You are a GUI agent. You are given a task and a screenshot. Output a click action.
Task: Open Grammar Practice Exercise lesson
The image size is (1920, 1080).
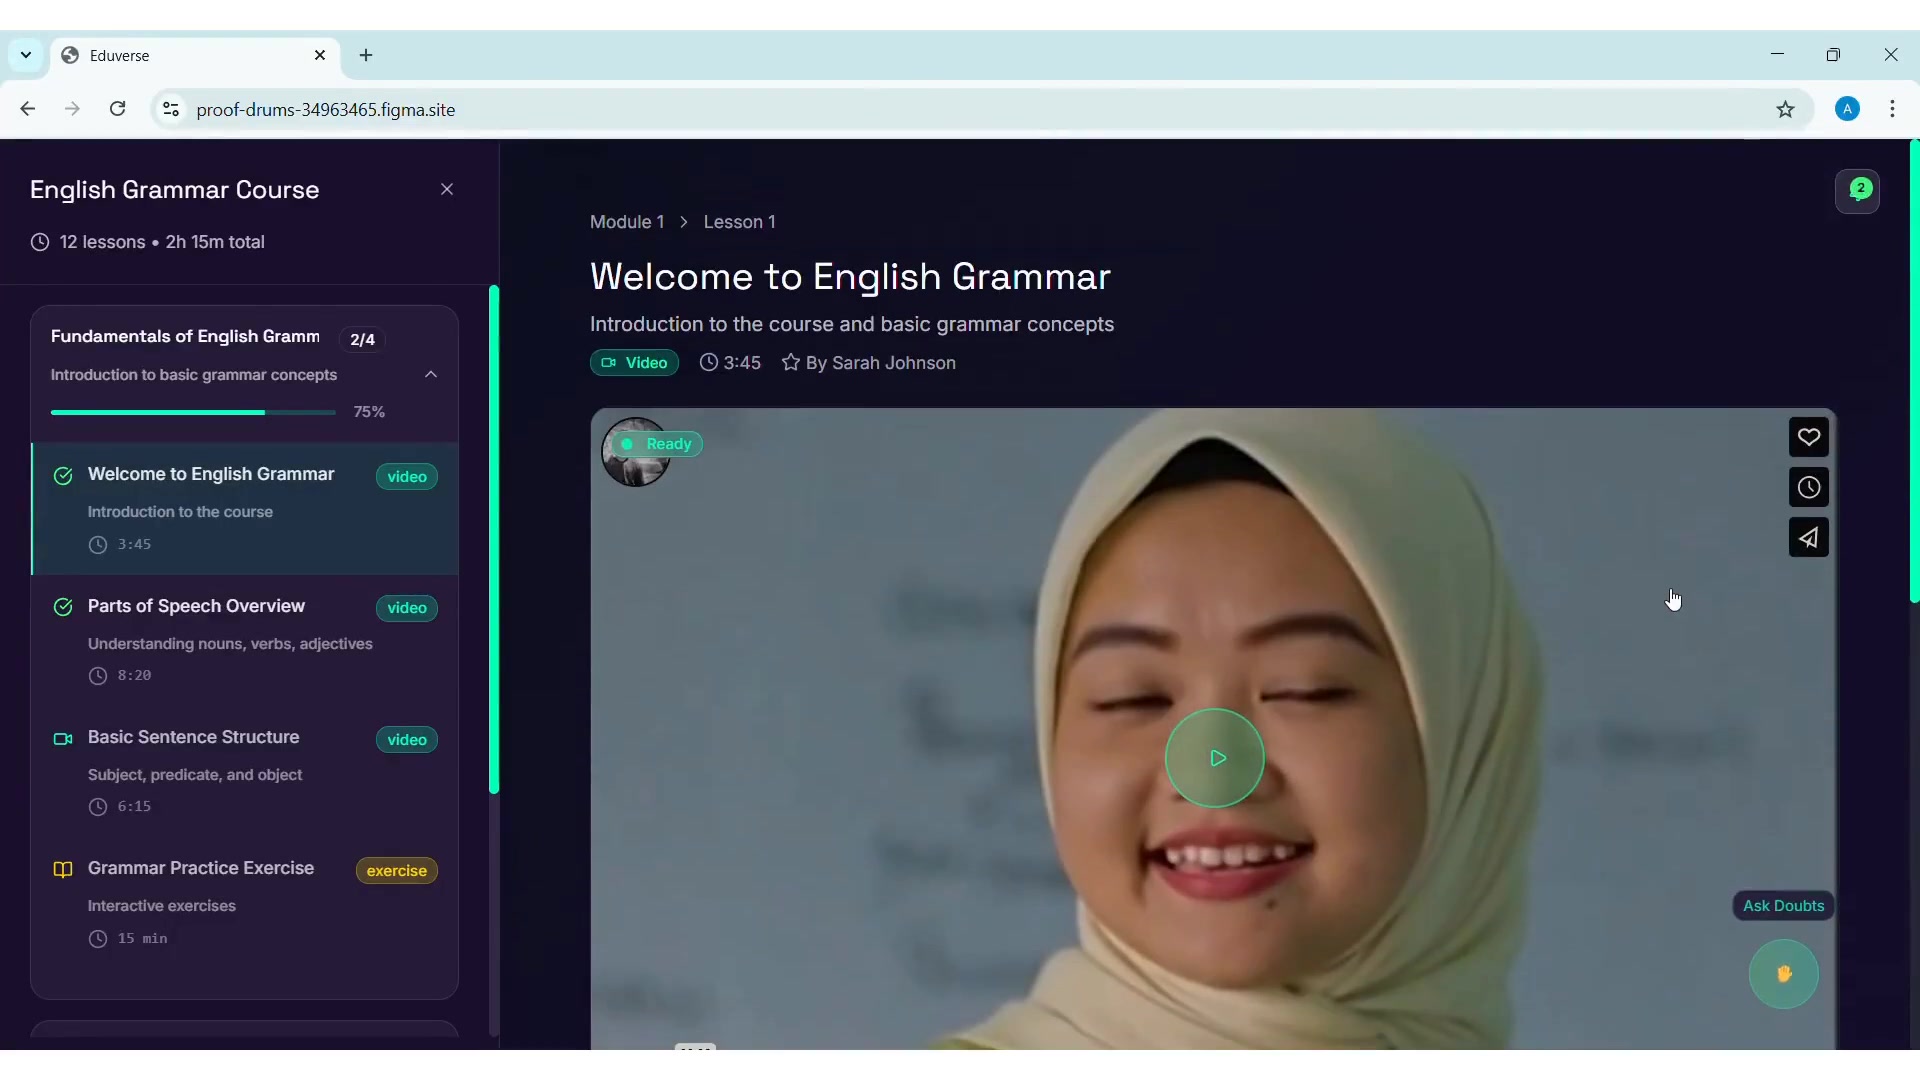pyautogui.click(x=246, y=902)
